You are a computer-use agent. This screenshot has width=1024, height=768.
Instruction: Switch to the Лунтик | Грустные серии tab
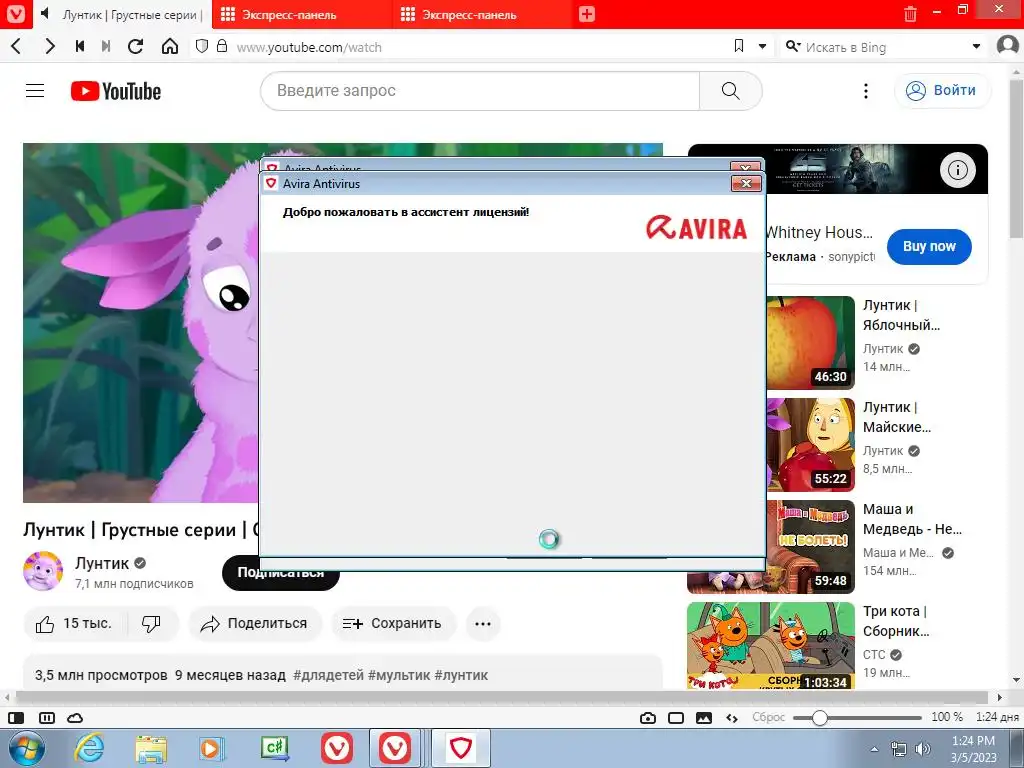click(132, 14)
